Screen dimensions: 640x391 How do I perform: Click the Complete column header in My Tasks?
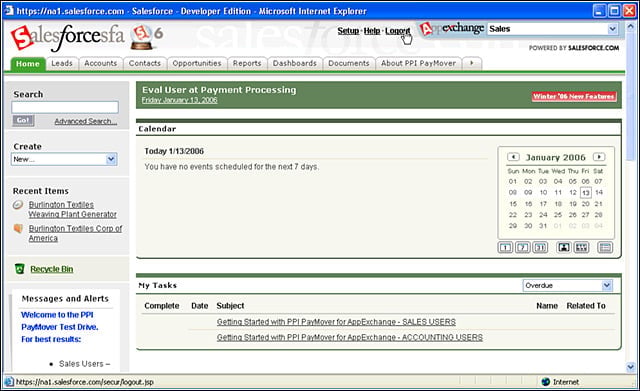click(162, 306)
